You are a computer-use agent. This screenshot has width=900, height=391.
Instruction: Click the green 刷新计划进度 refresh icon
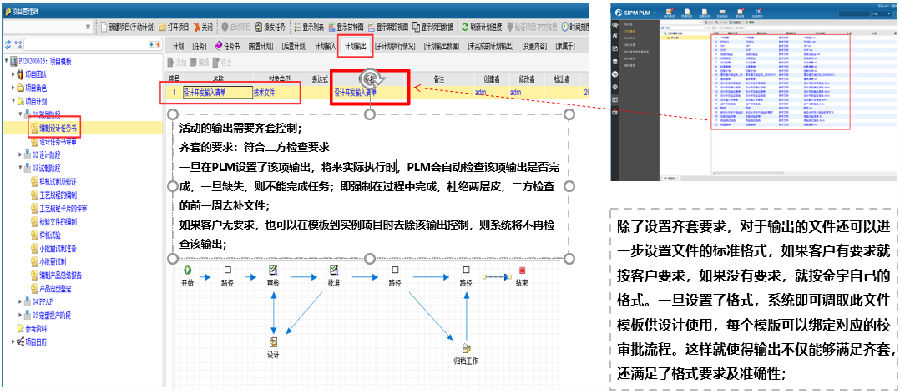click(464, 27)
